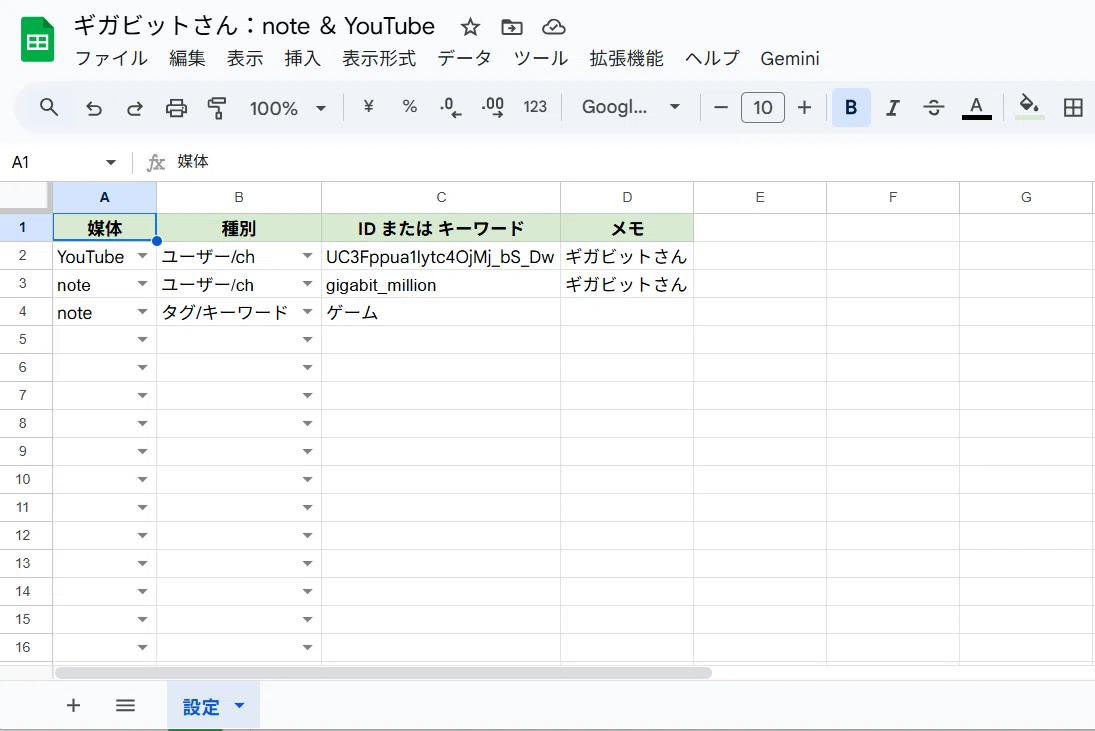Open the search menus magnifier tool
This screenshot has width=1095, height=731.
(x=49, y=108)
